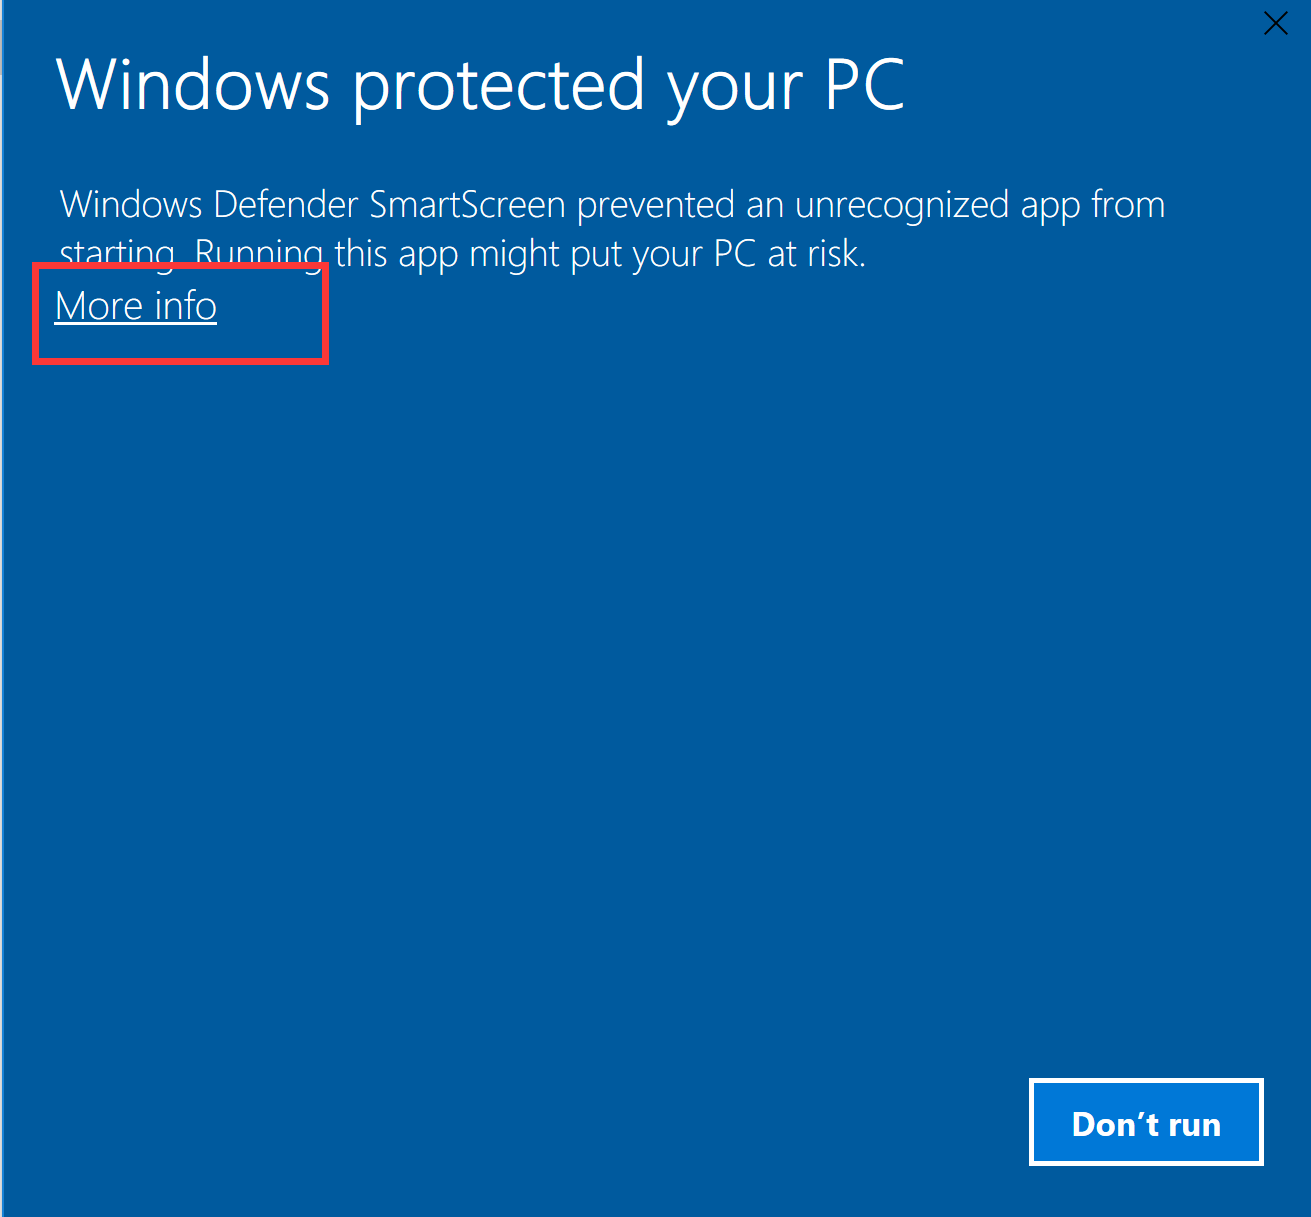Screen dimensions: 1311x1217
Task: Click the SmartScreen warning description text
Action: (x=612, y=228)
